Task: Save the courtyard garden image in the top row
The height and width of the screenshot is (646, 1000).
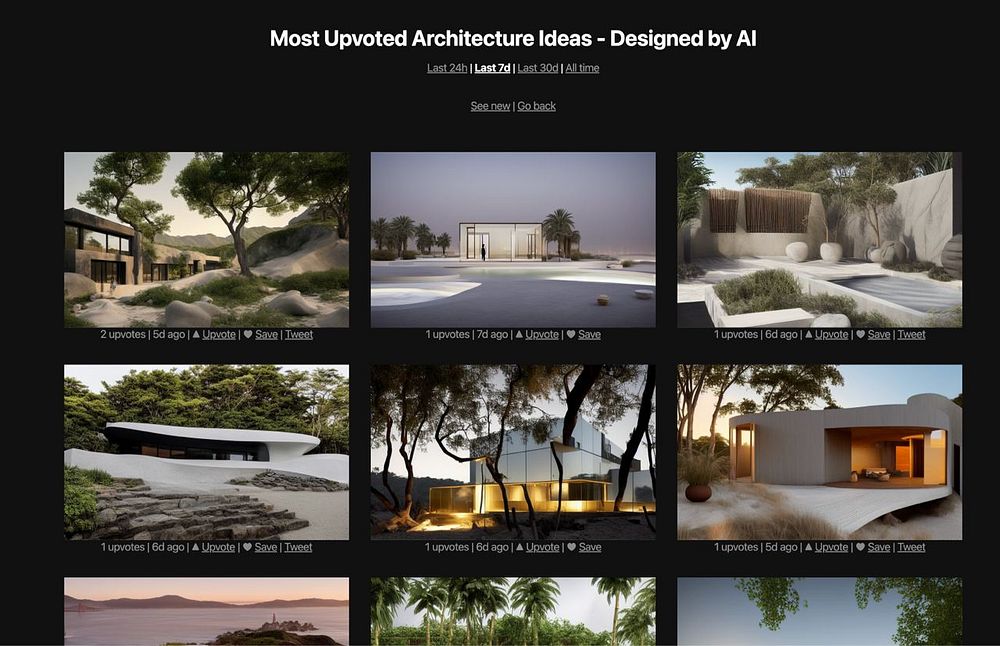Action: (x=879, y=334)
